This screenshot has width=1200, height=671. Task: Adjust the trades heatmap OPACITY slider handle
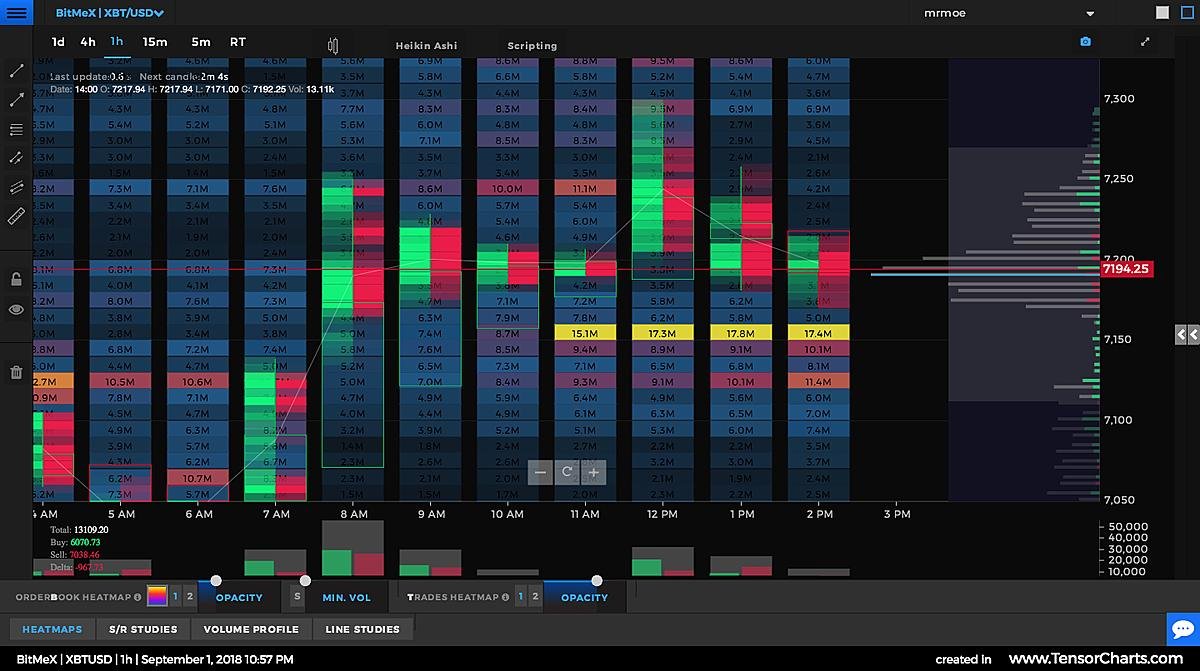click(597, 581)
